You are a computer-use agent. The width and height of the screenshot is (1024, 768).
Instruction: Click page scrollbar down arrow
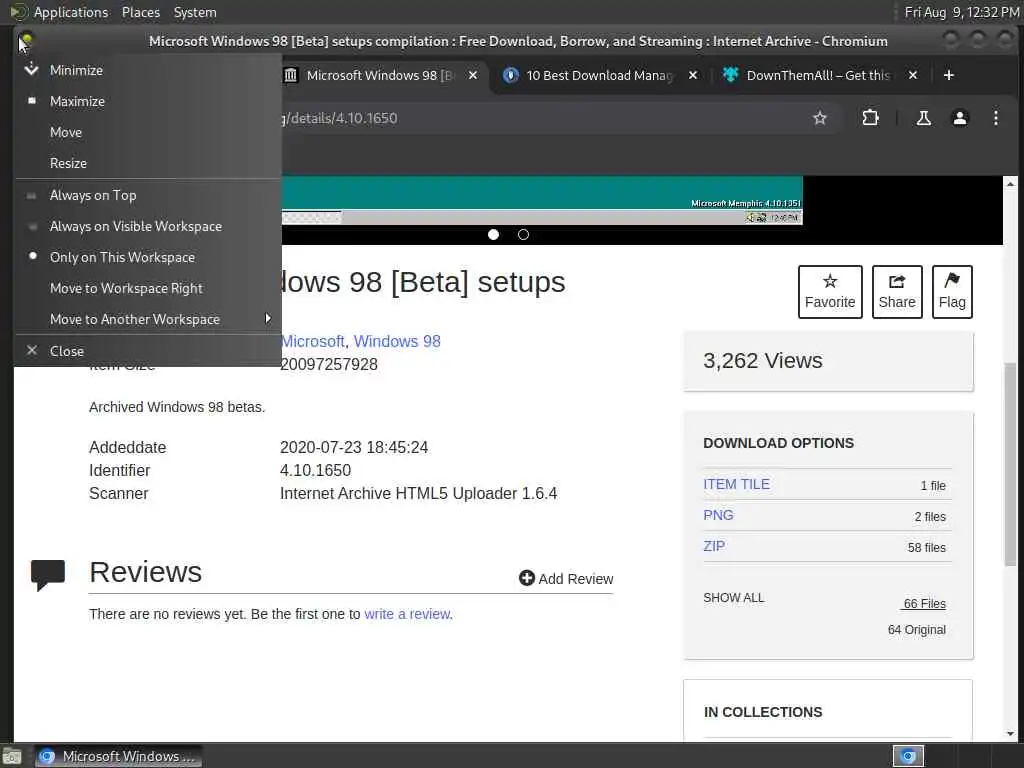coord(1010,734)
